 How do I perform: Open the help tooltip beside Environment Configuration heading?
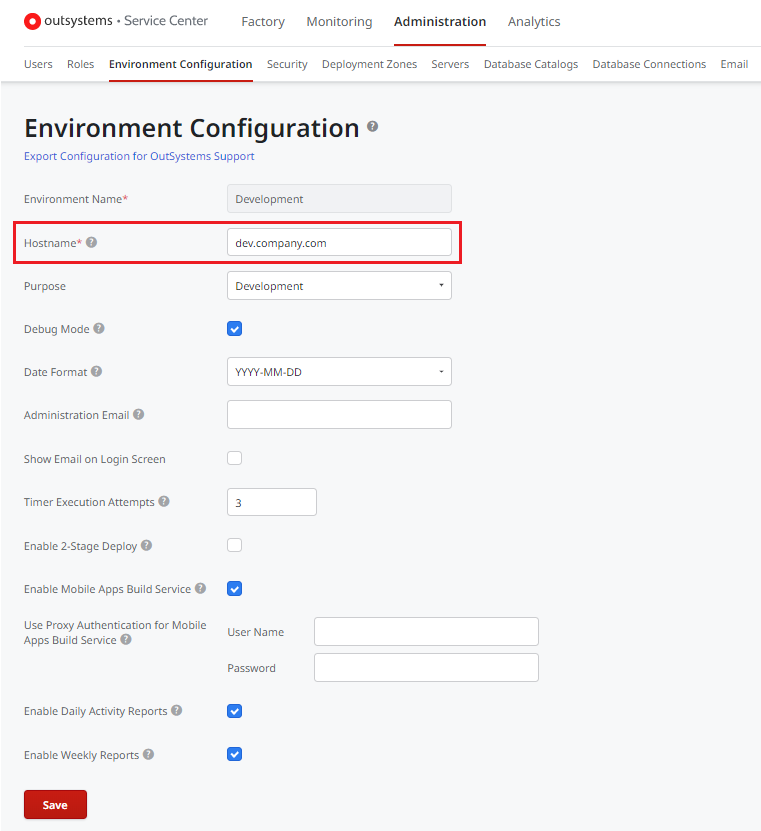point(372,127)
